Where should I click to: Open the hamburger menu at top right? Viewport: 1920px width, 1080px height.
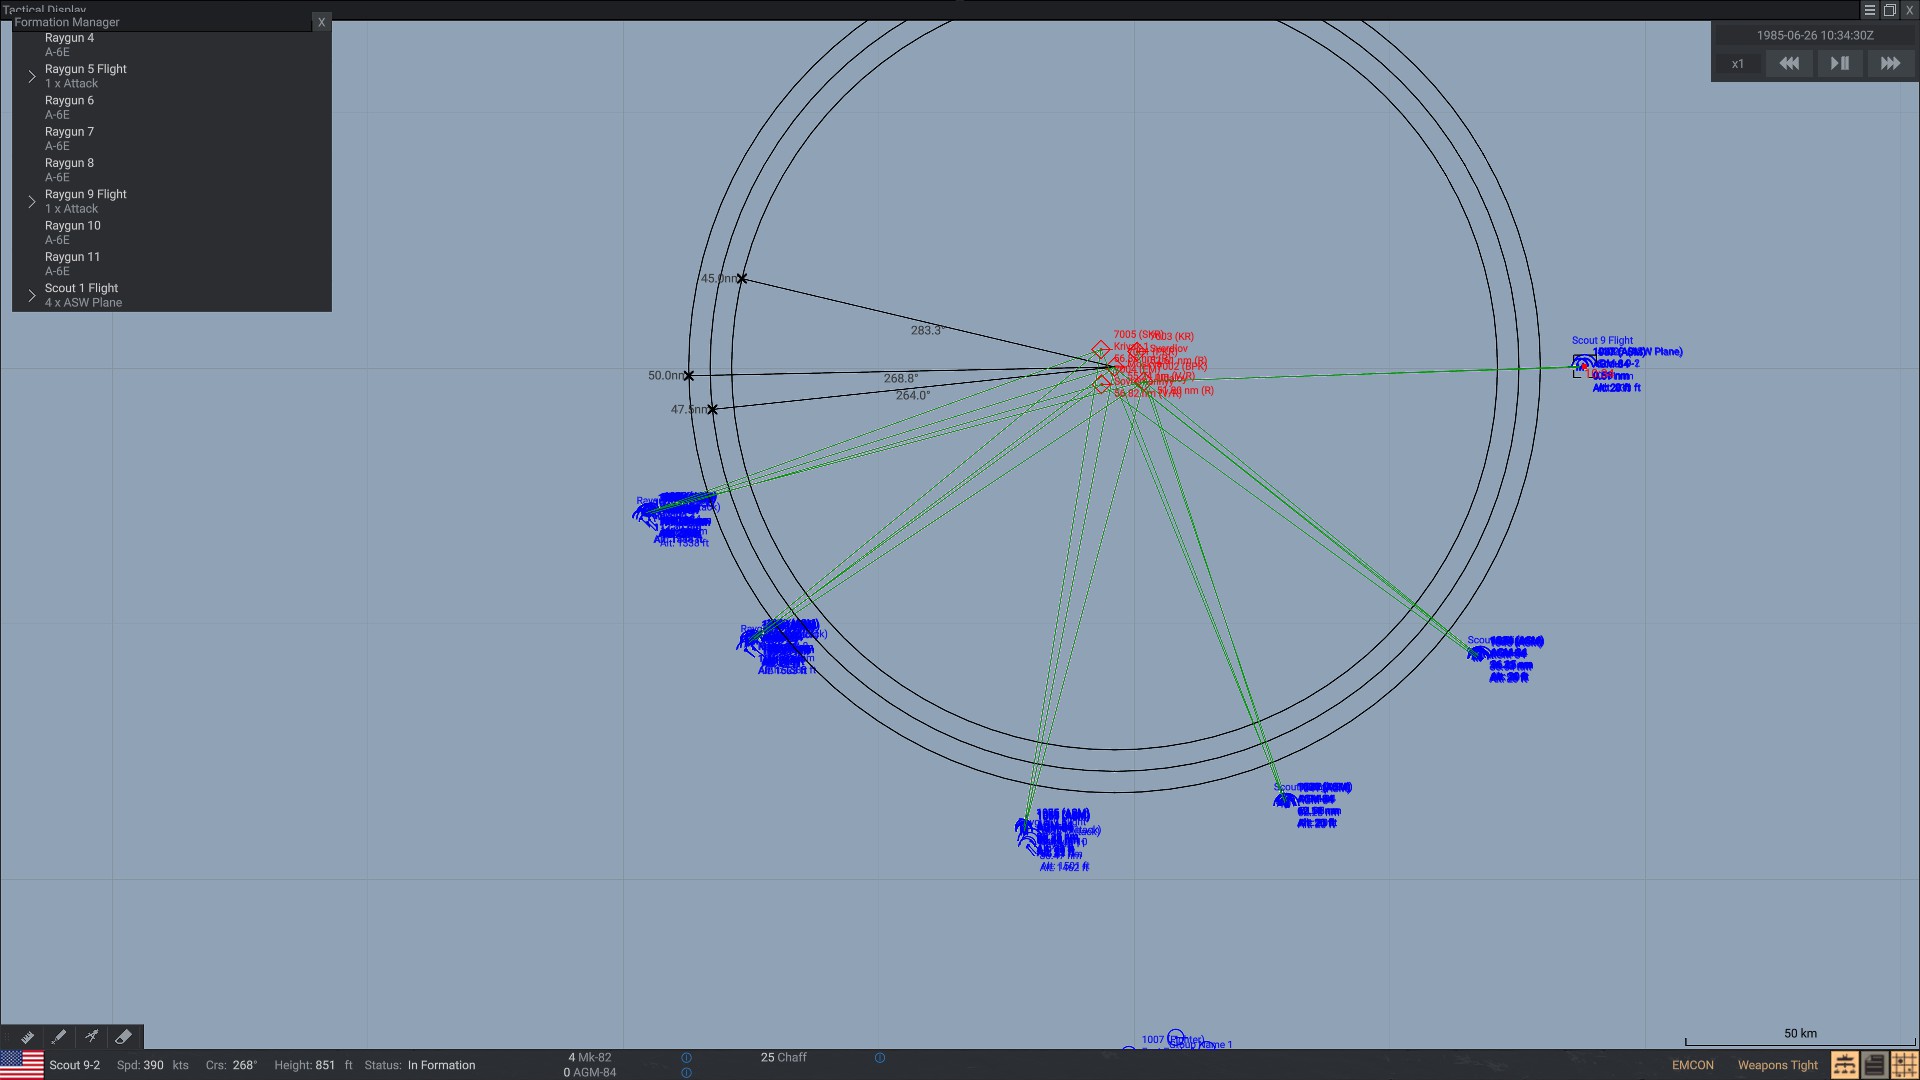pos(1869,10)
